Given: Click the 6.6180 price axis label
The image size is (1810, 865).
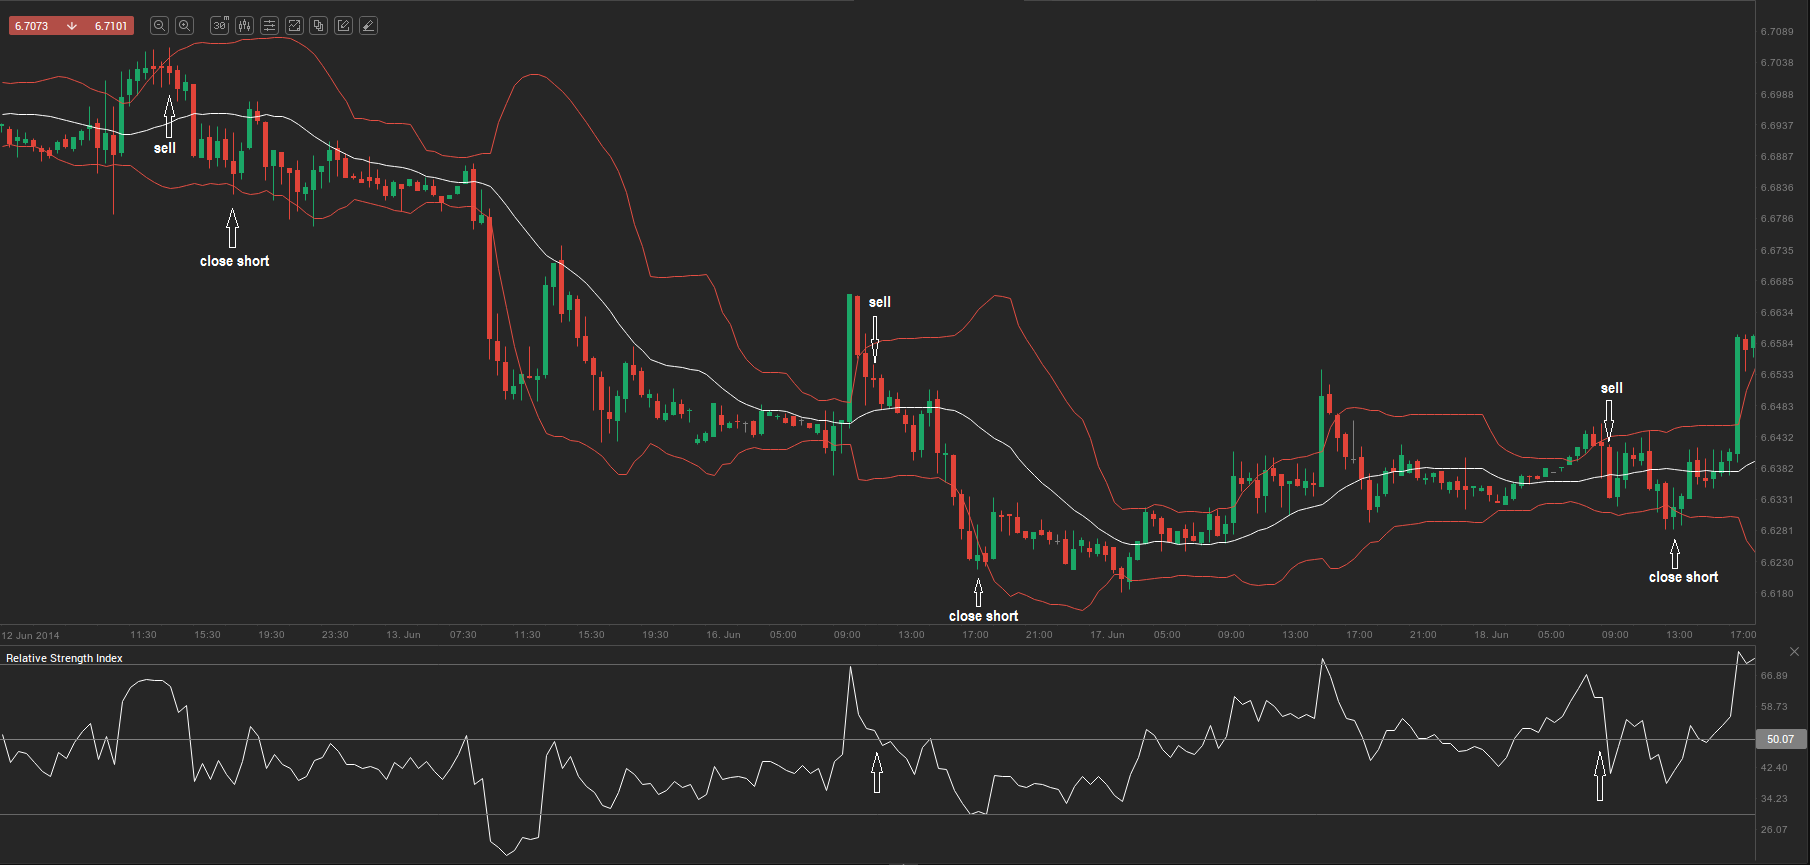Looking at the screenshot, I should coord(1777,594).
